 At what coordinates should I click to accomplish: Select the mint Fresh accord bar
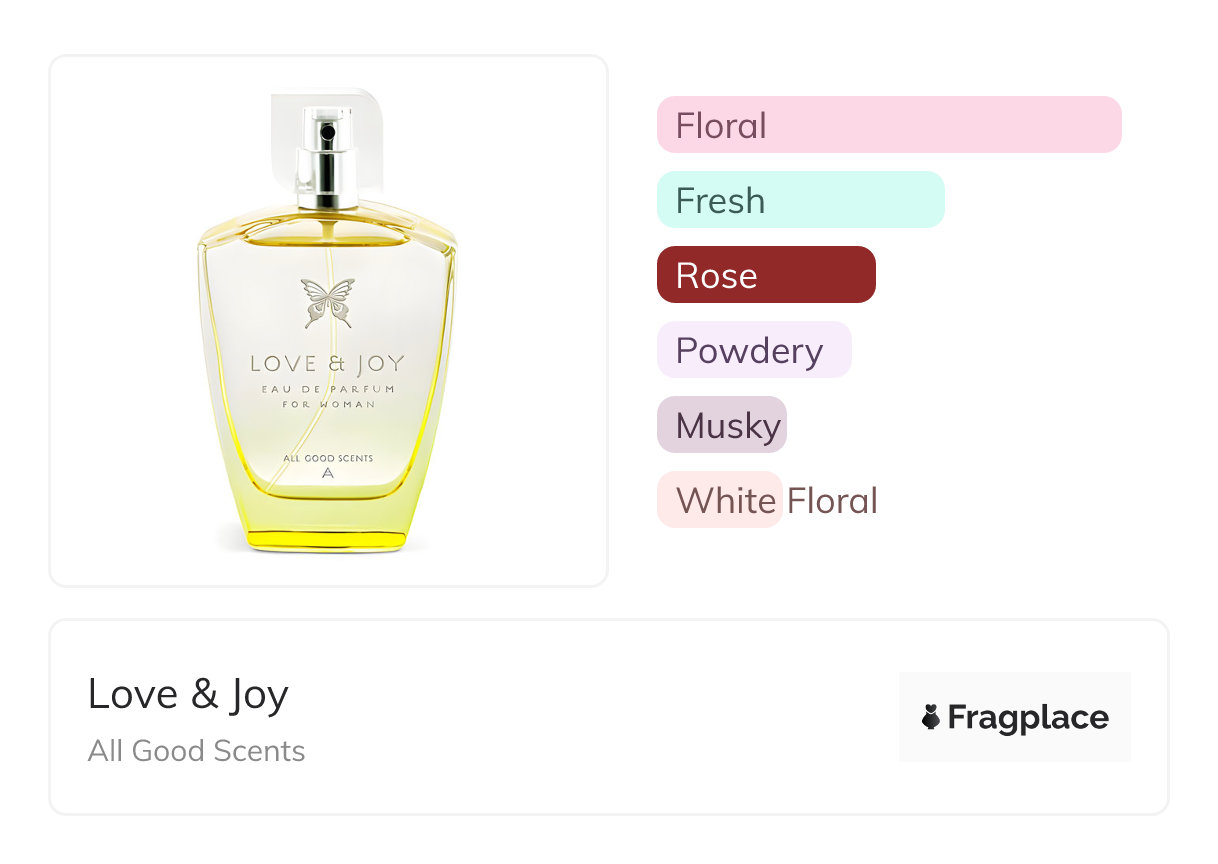[800, 200]
